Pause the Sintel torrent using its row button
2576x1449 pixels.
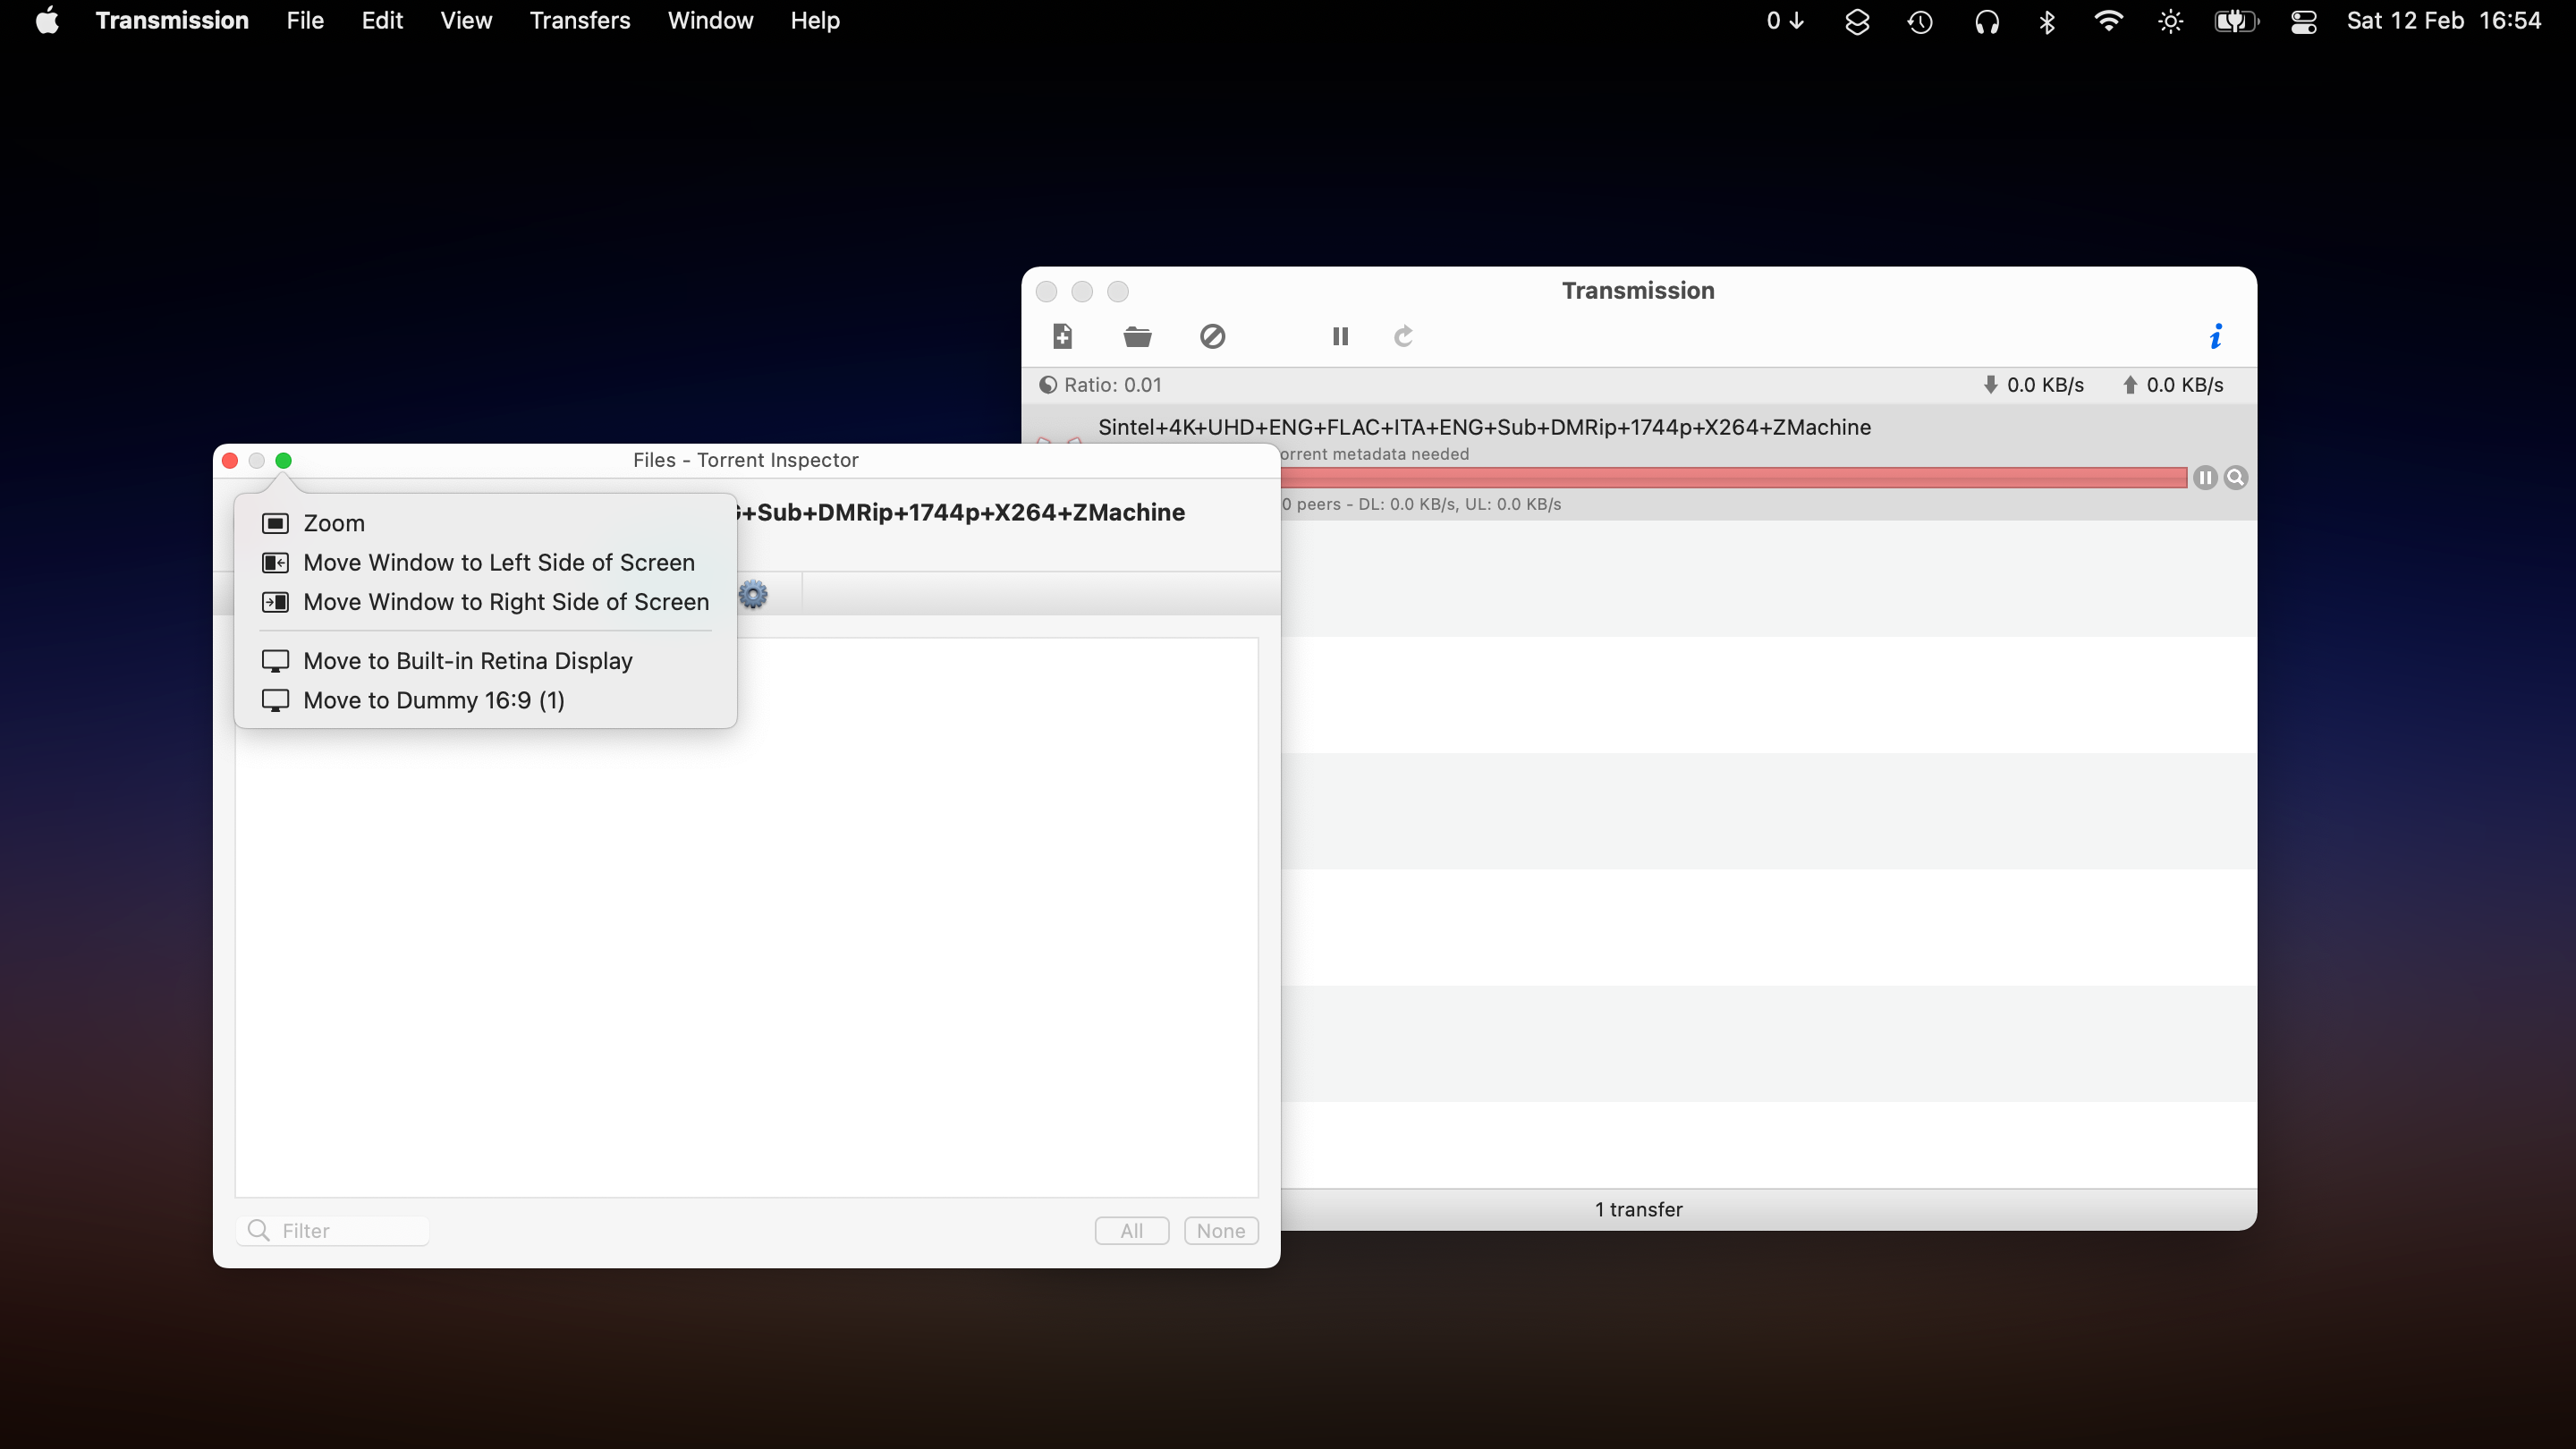2204,478
